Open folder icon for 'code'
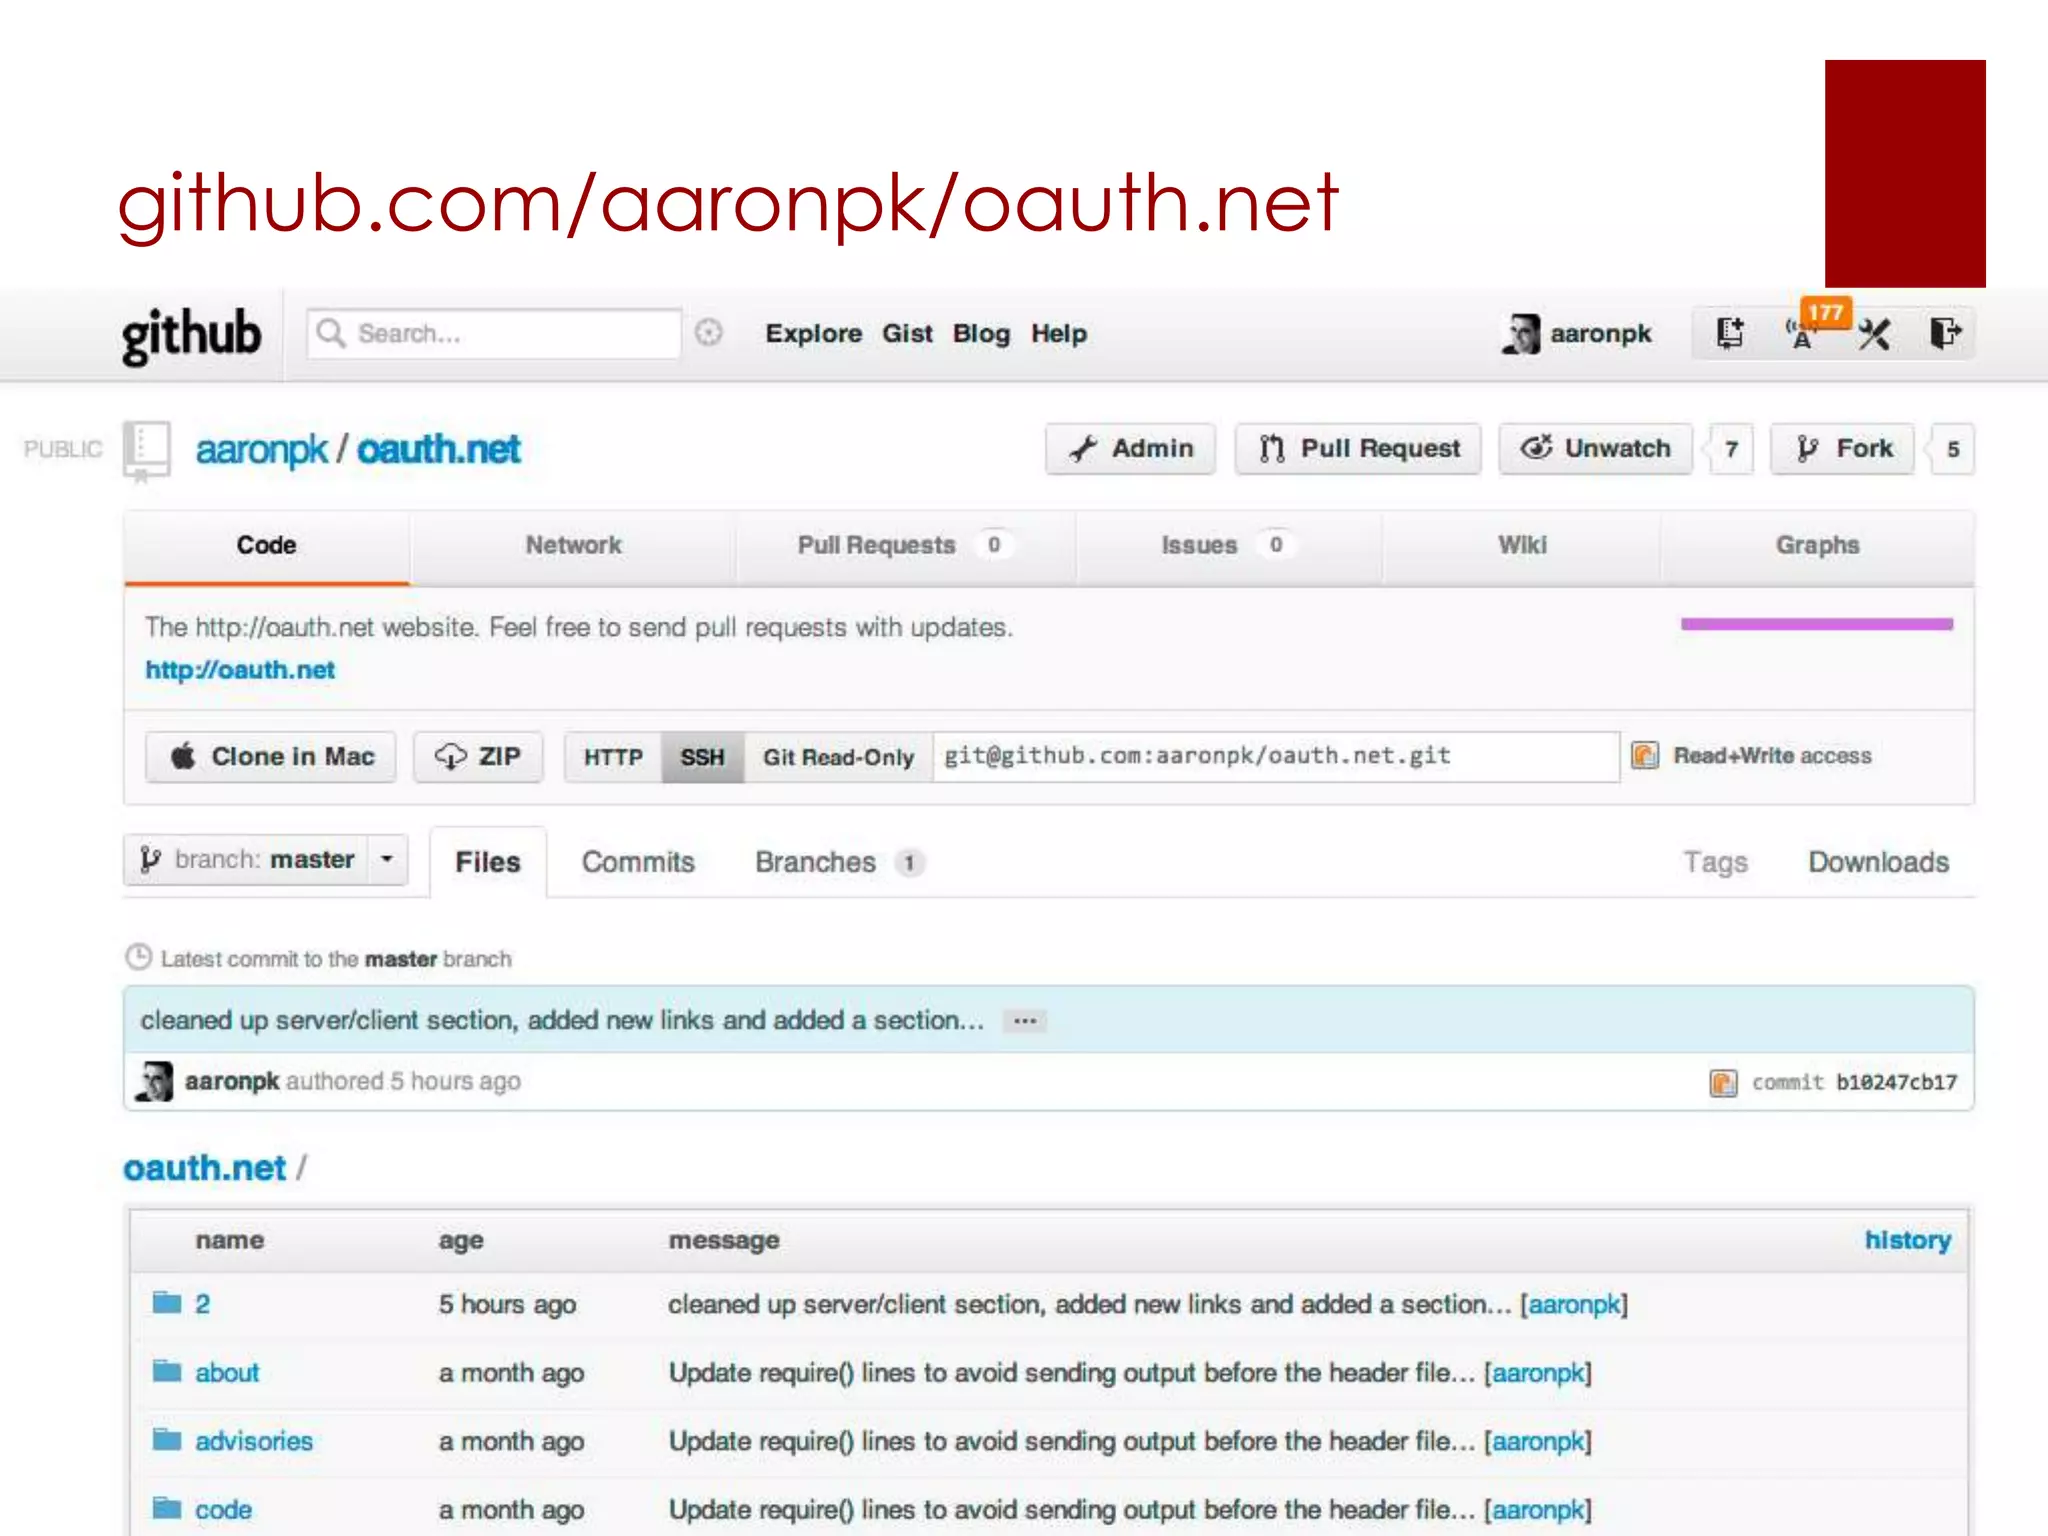 click(x=167, y=1508)
